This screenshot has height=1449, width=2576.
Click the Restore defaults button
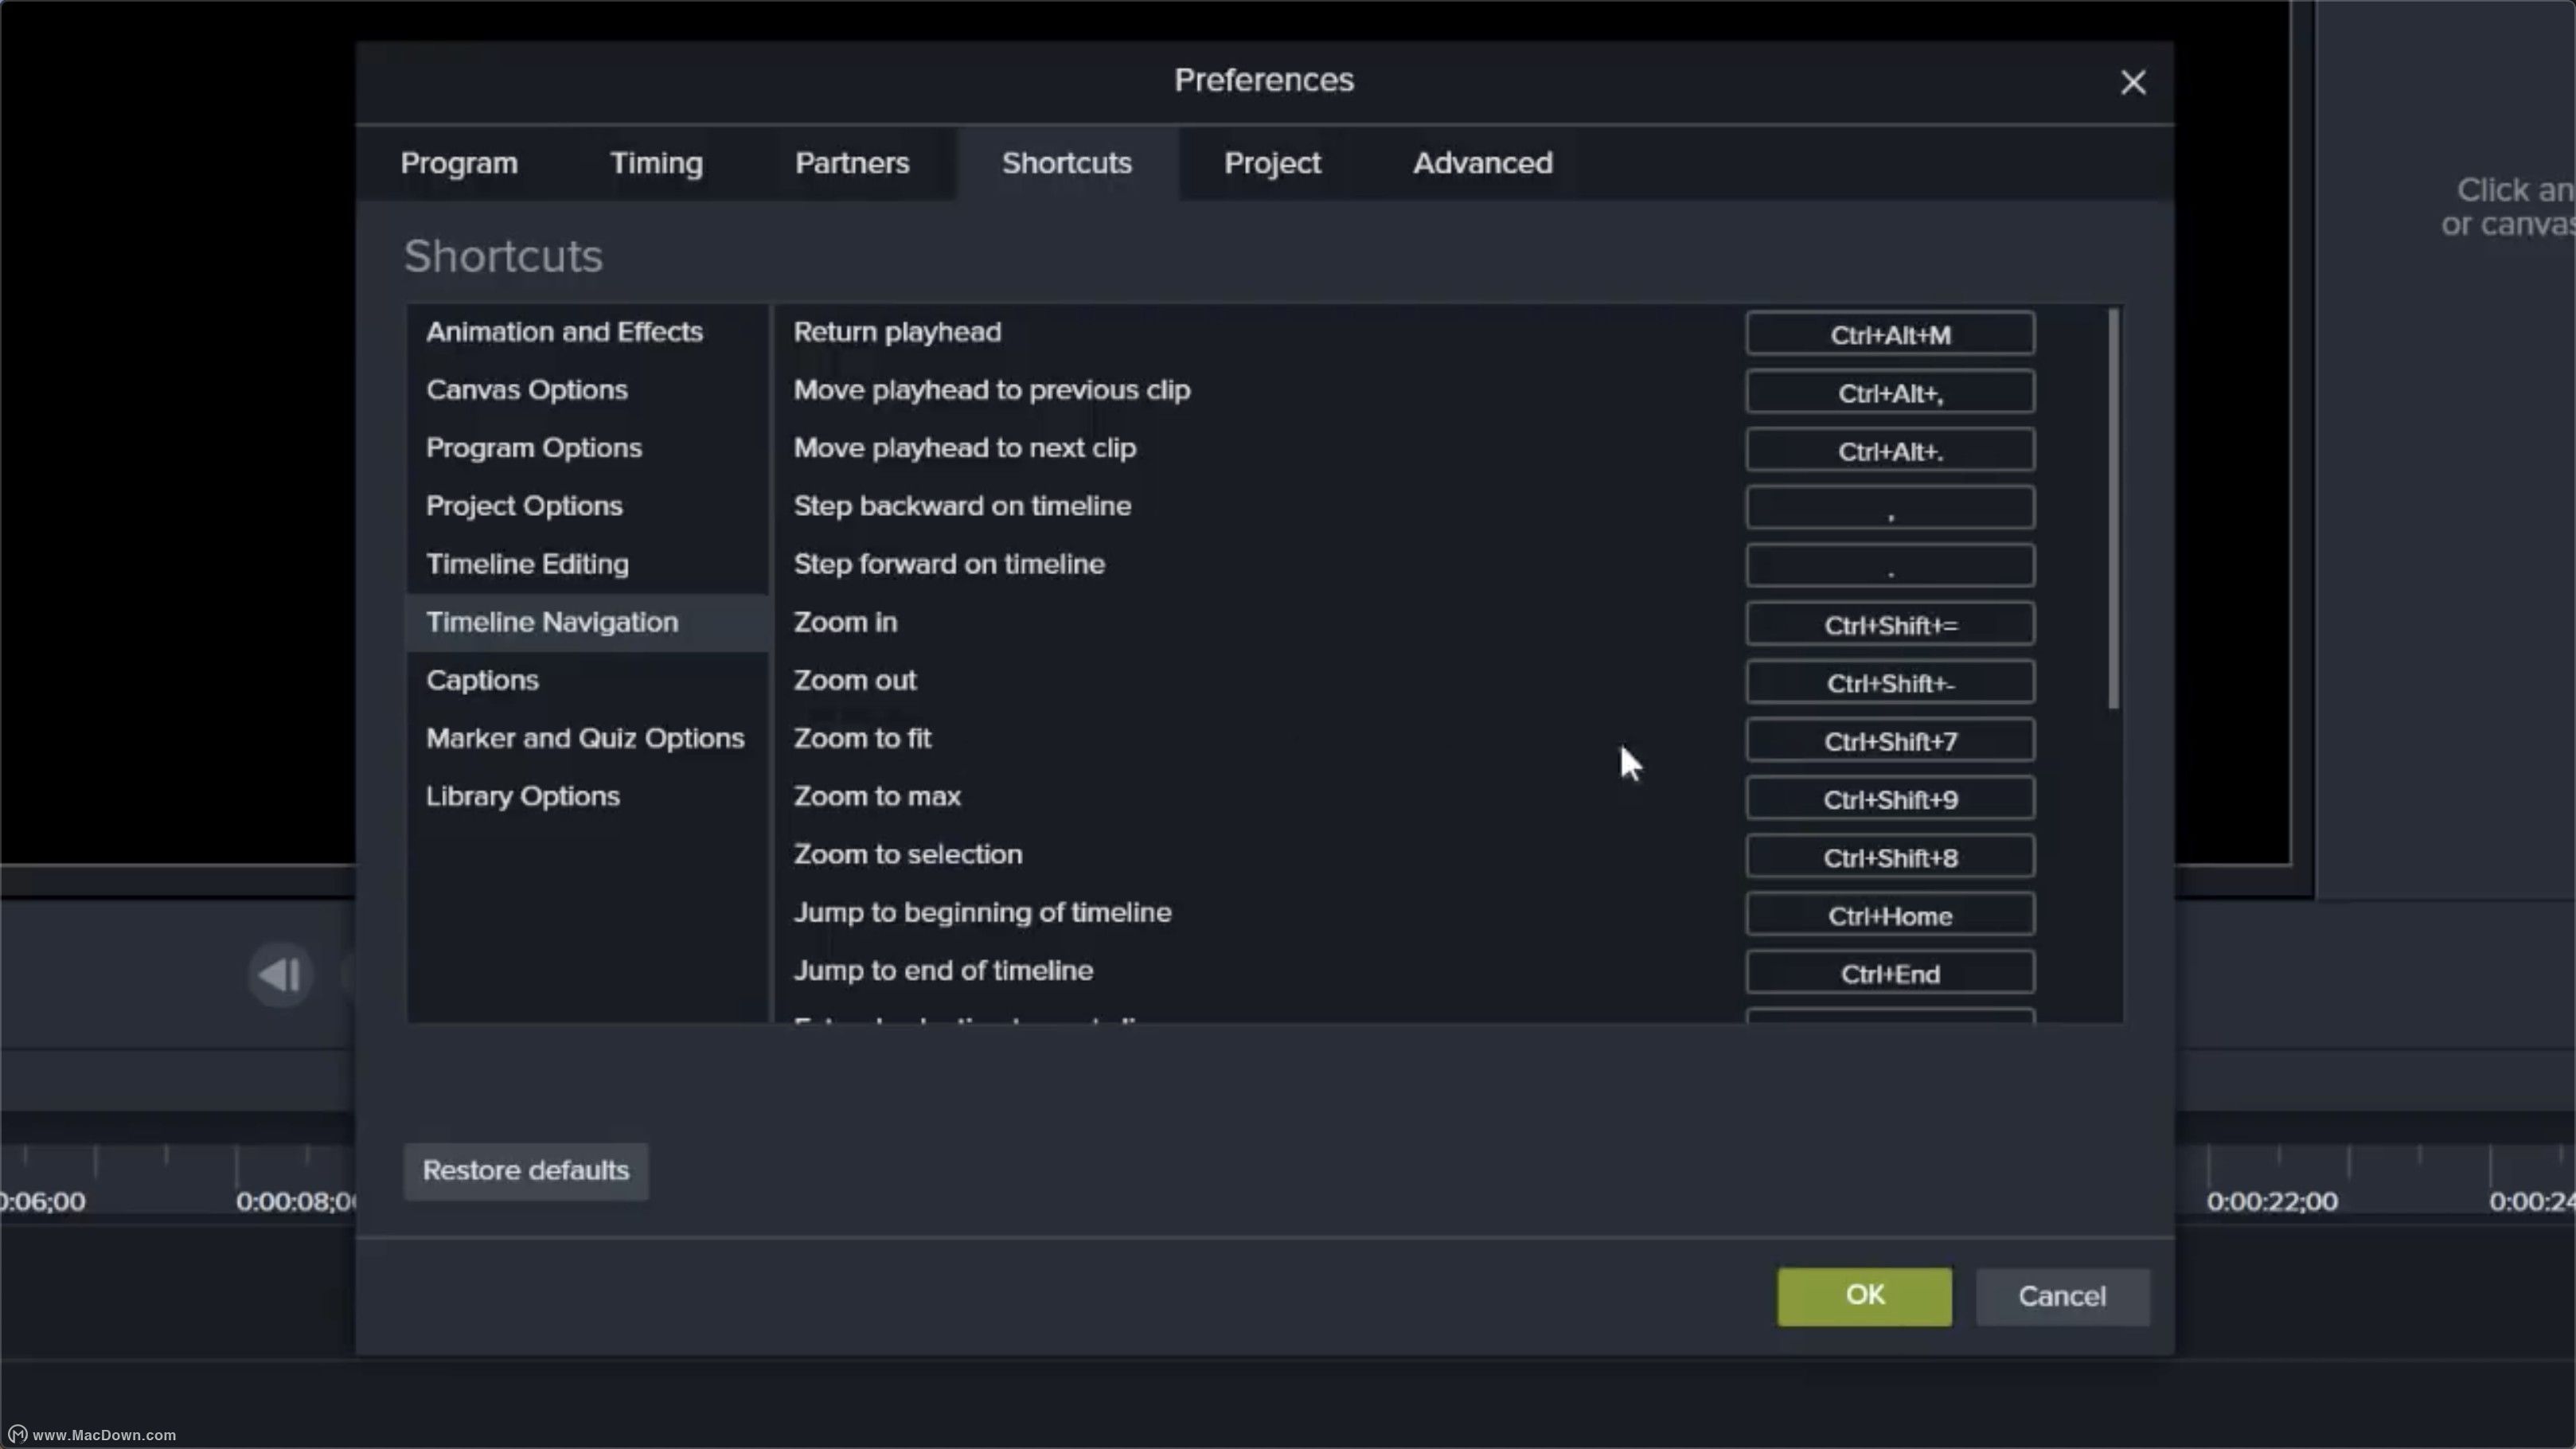[525, 1170]
